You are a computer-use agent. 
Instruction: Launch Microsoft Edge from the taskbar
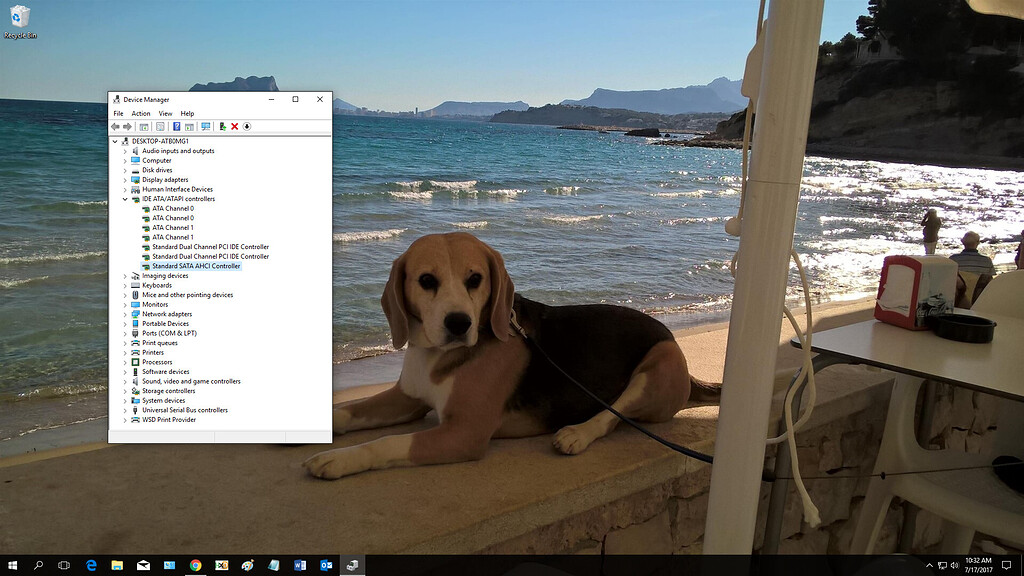[91, 566]
